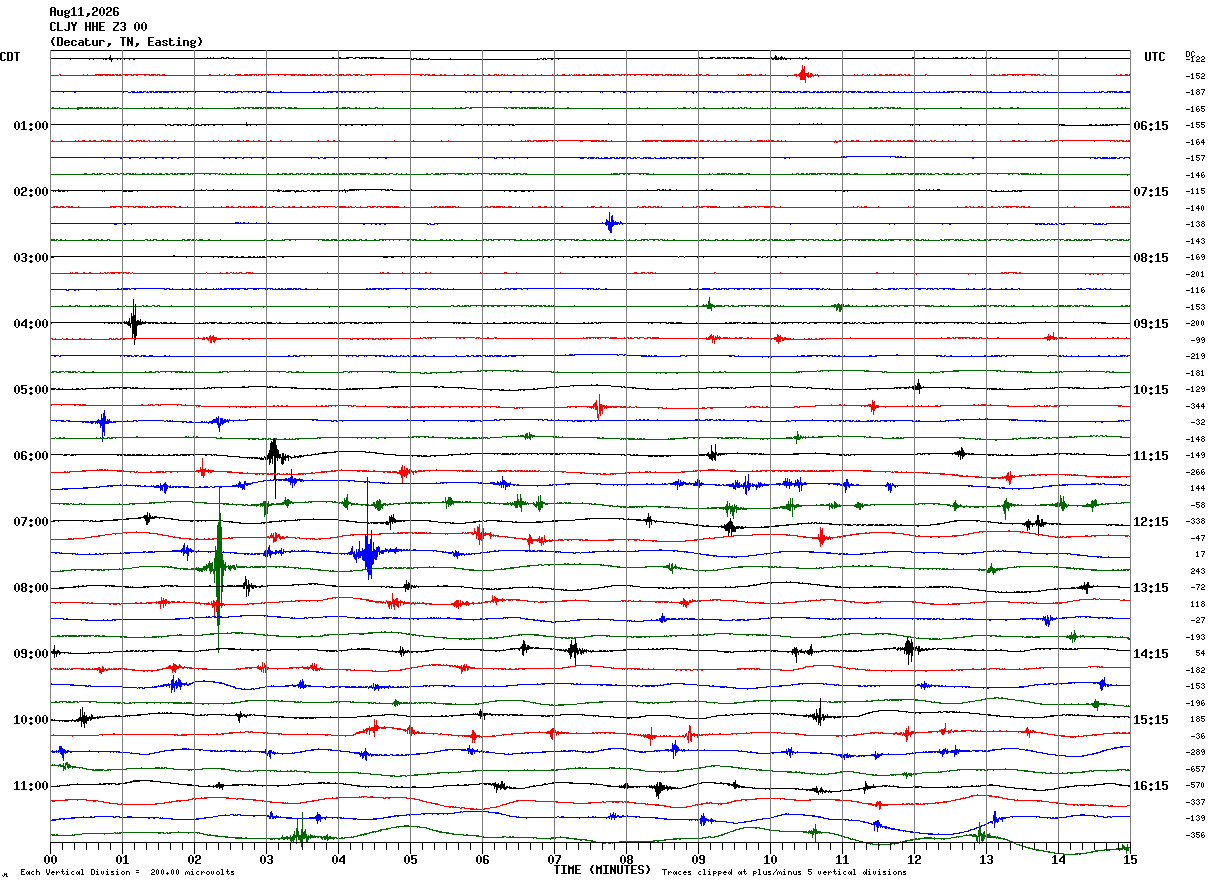Click minute tick label 02 on time axis

pyautogui.click(x=194, y=859)
